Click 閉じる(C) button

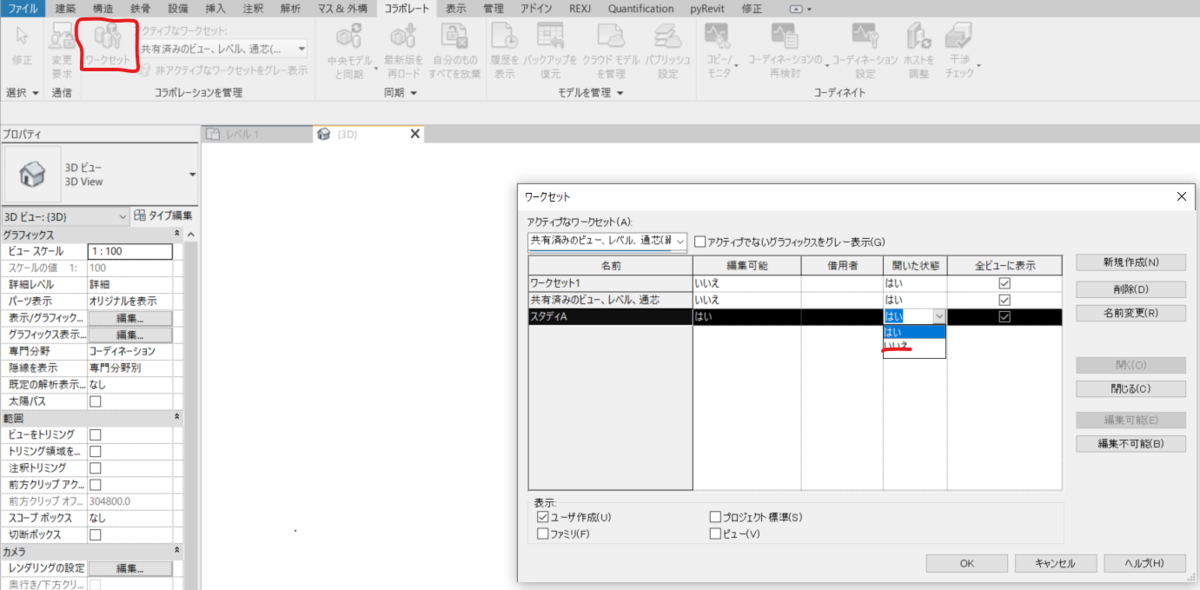pyautogui.click(x=1131, y=388)
